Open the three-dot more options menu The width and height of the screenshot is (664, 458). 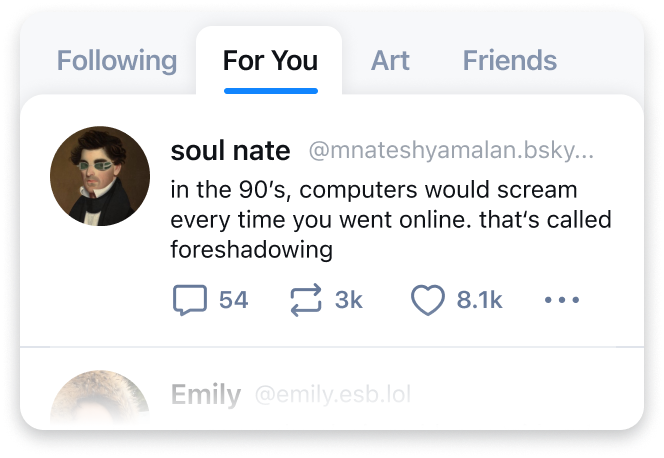coord(562,300)
